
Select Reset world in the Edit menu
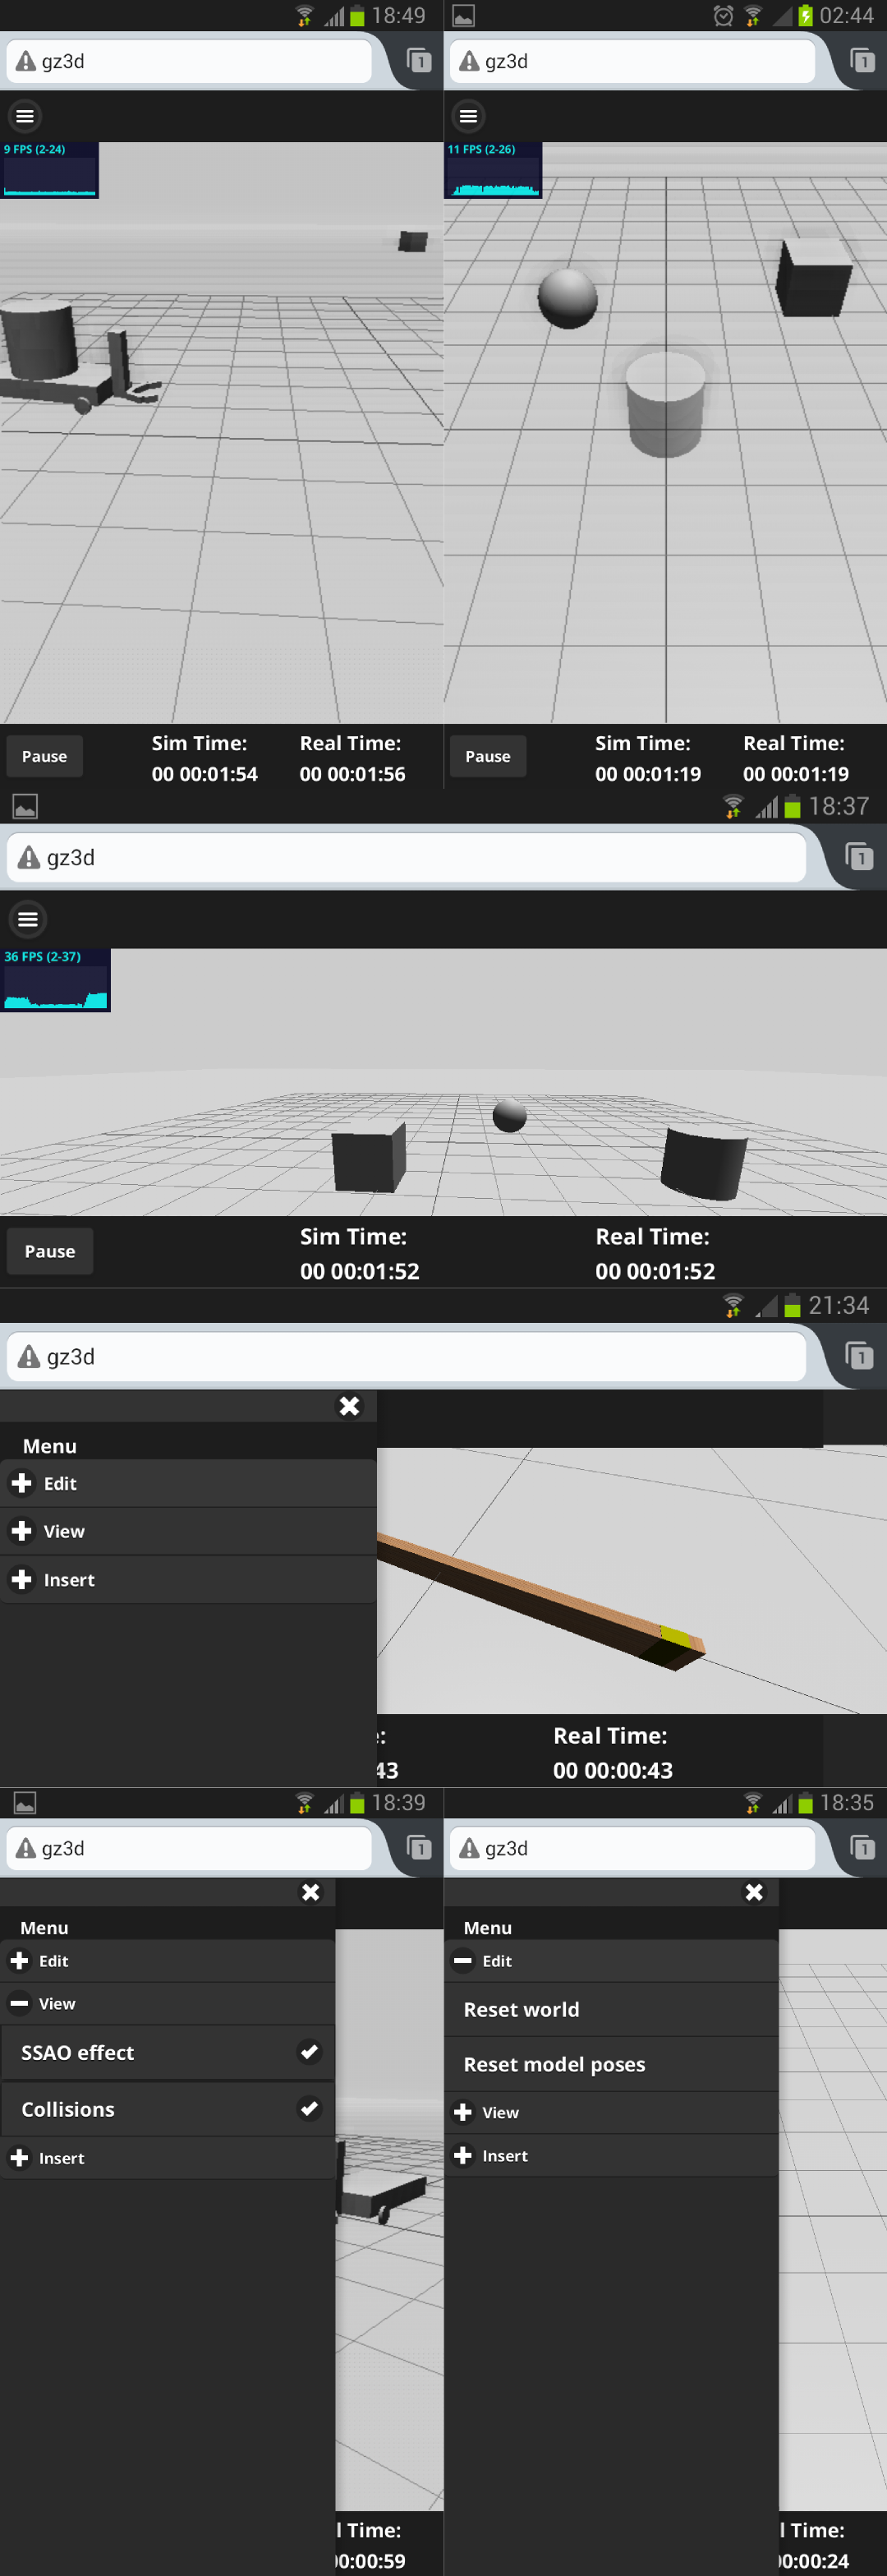[x=521, y=2009]
